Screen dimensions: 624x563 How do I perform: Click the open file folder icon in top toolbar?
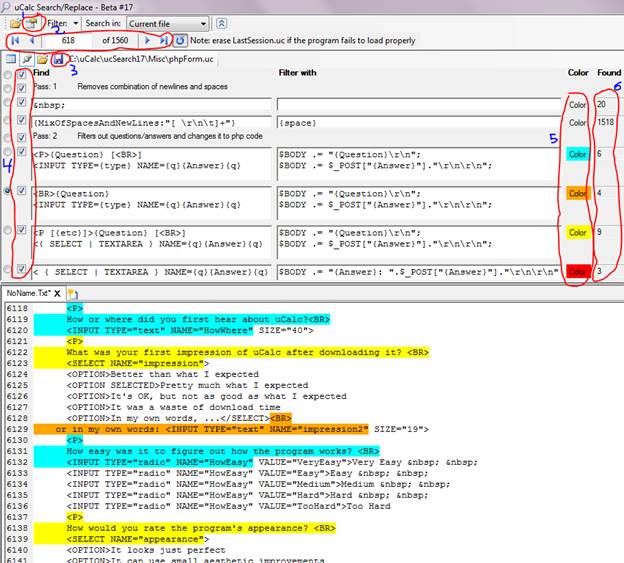pyautogui.click(x=15, y=22)
